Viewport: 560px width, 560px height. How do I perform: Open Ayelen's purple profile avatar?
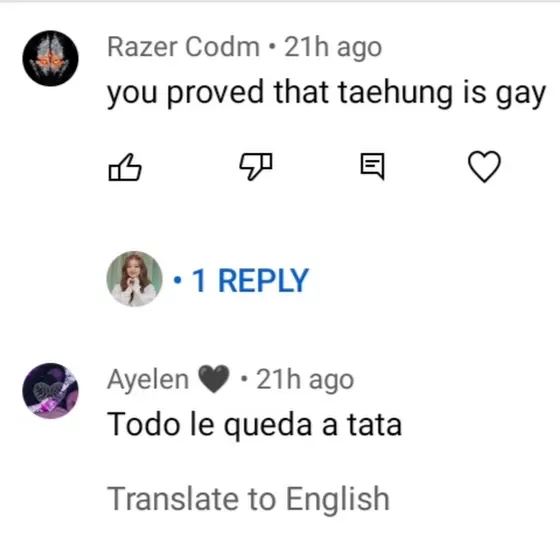point(50,391)
